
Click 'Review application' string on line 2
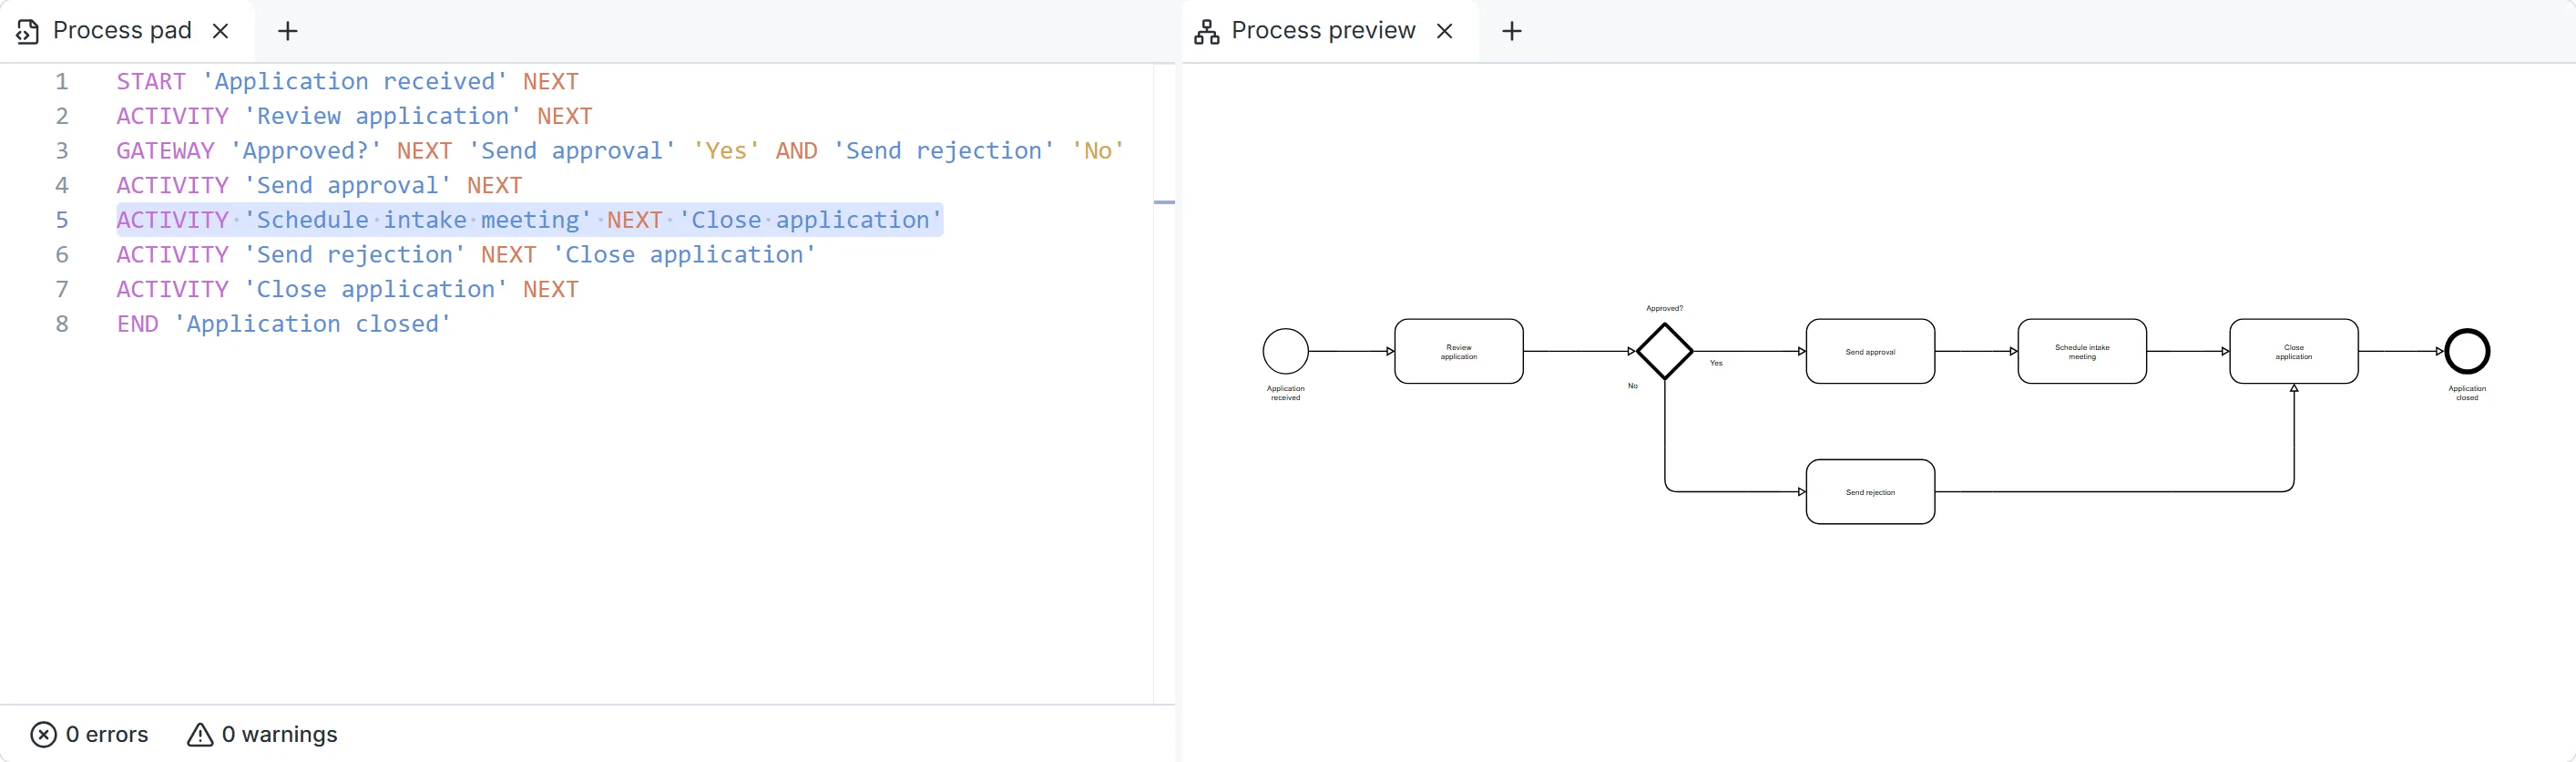click(x=383, y=116)
